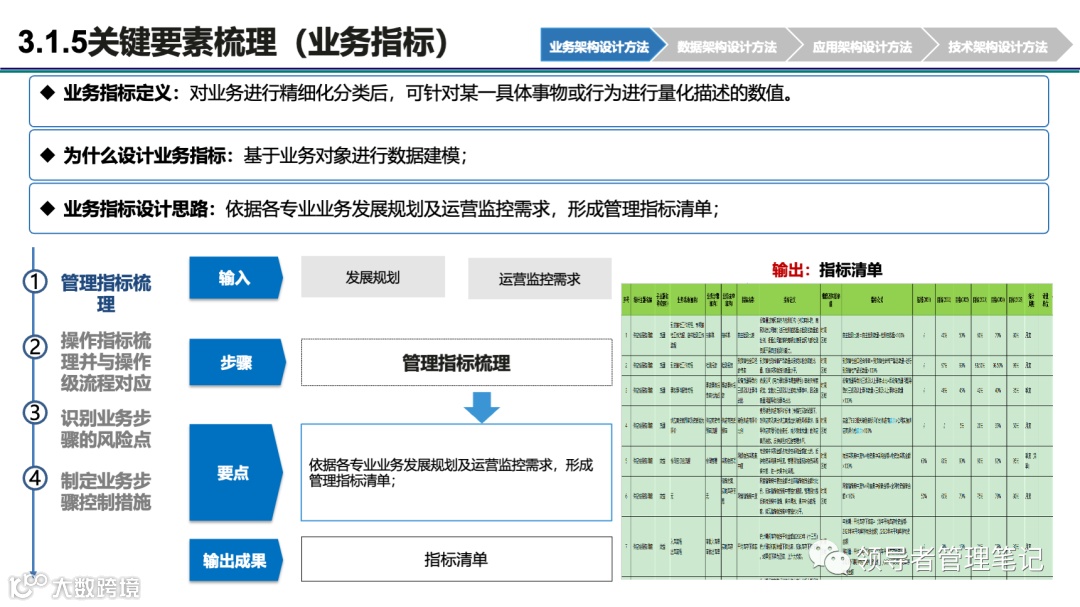This screenshot has width=1080, height=607.
Task: Select step 制定业务步骤控制措施
Action: pyautogui.click(x=105, y=491)
